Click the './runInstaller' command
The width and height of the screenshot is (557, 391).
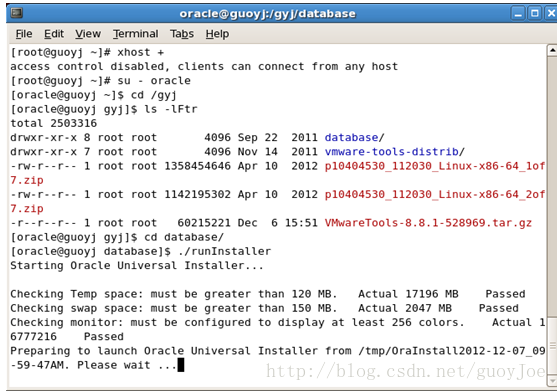pos(225,251)
